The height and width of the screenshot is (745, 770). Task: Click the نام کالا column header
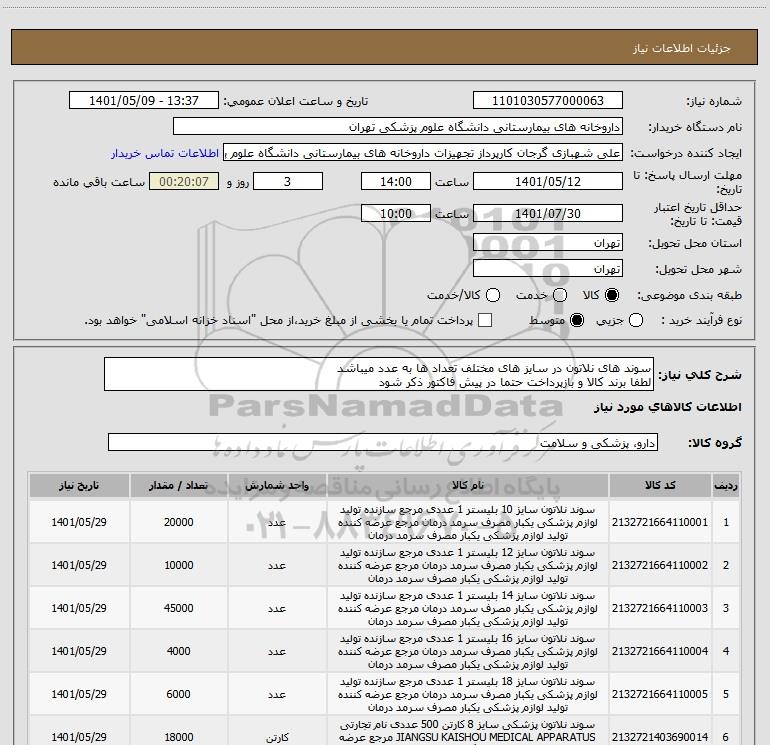coord(468,486)
